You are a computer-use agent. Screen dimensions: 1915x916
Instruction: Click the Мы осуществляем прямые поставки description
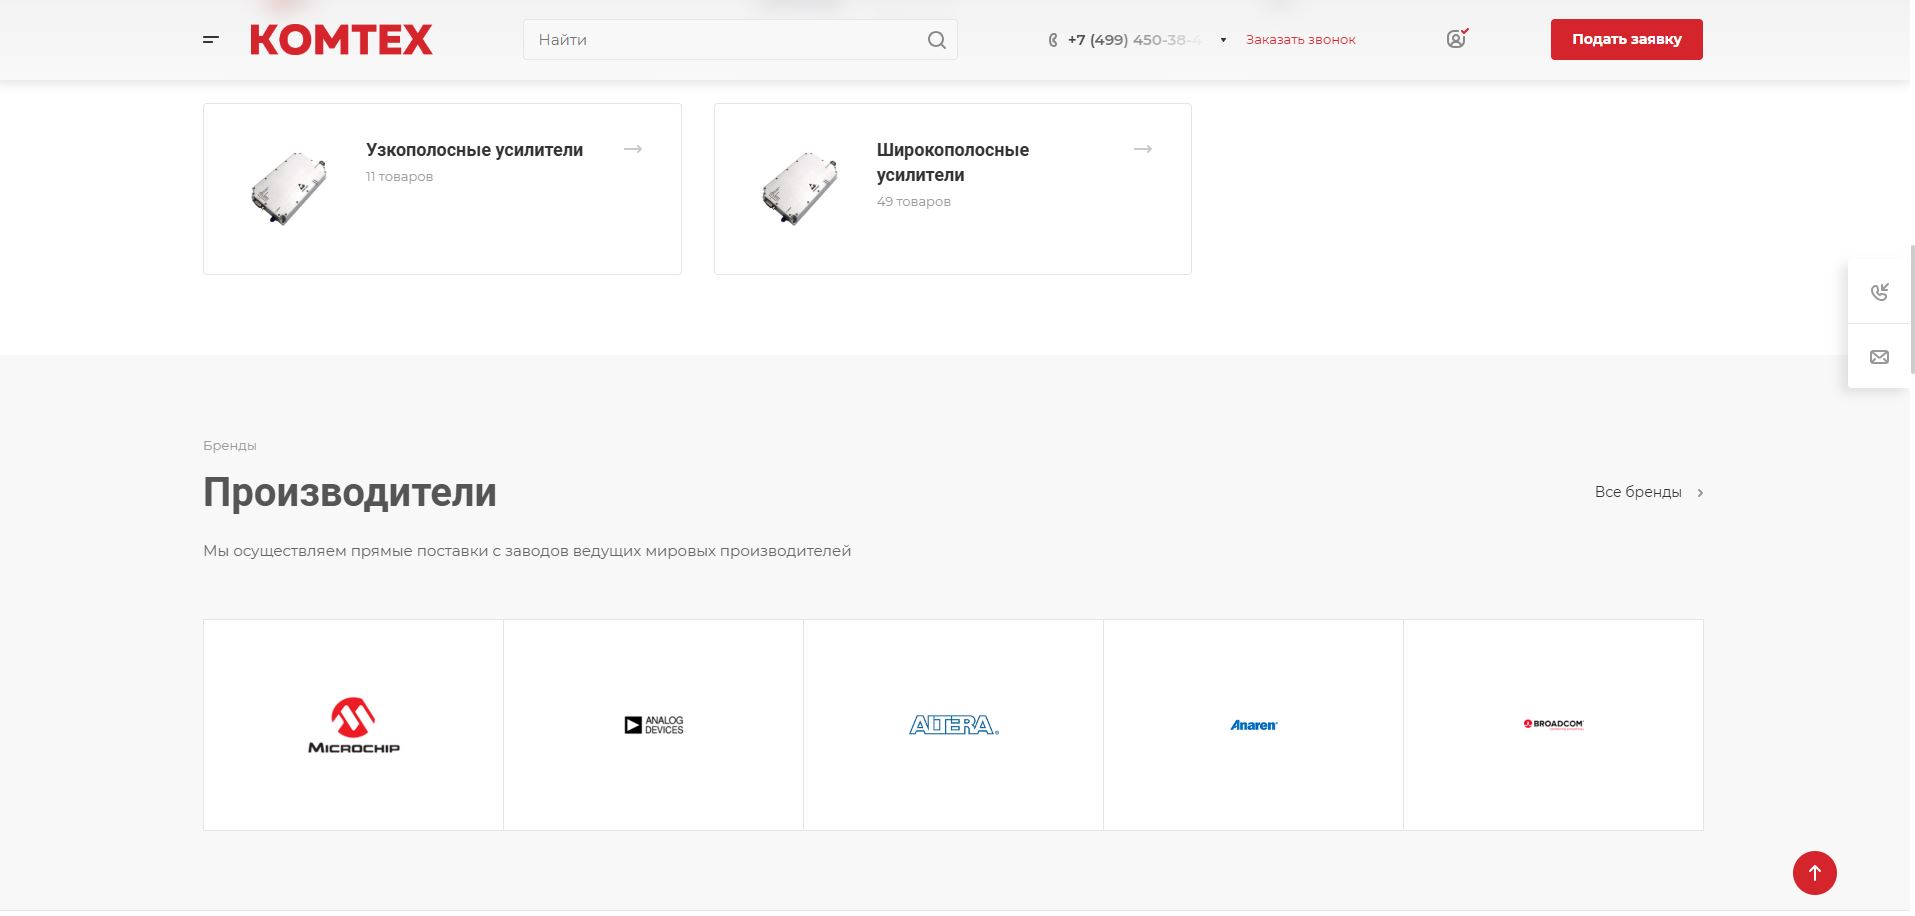527,551
